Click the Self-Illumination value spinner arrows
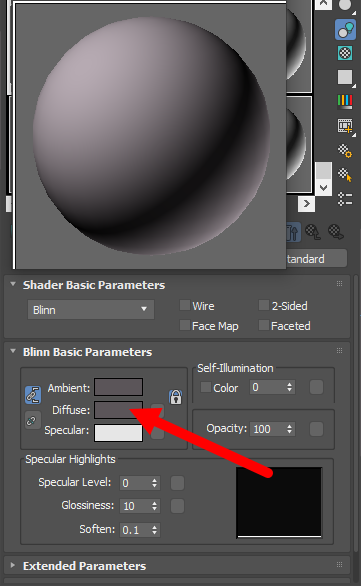This screenshot has width=361, height=586. pyautogui.click(x=290, y=388)
